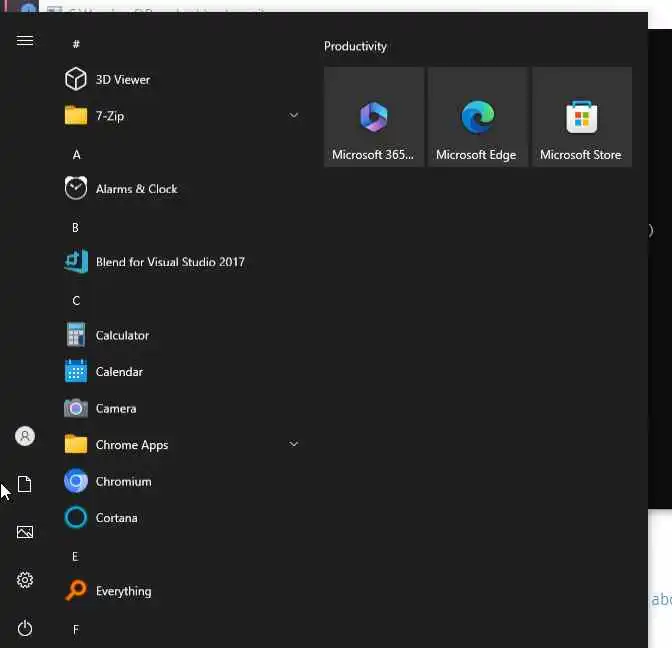Open user account icon in sidebar

click(x=25, y=436)
